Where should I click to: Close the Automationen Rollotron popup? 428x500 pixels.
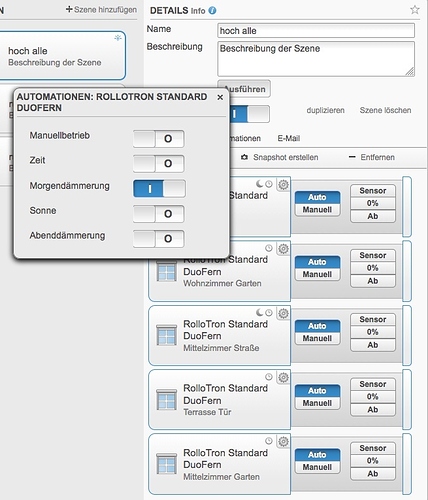[220, 97]
